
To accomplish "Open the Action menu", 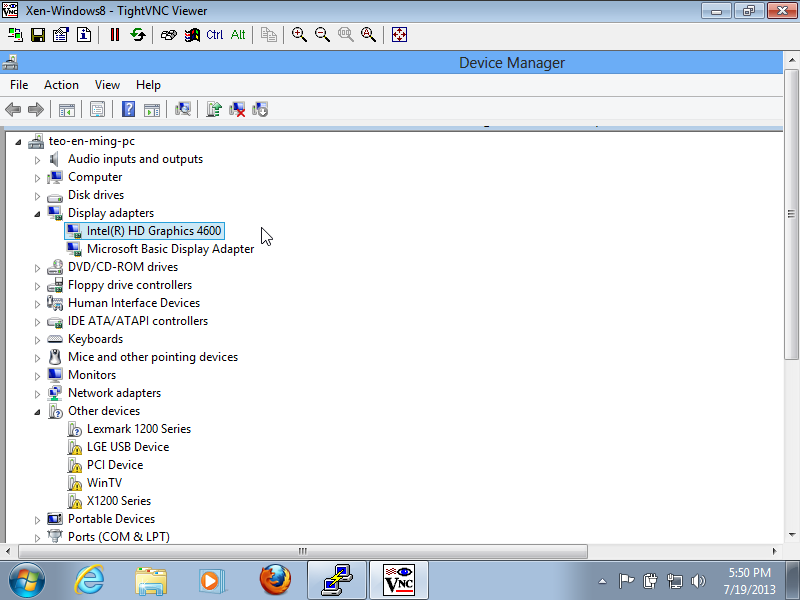I will point(61,85).
